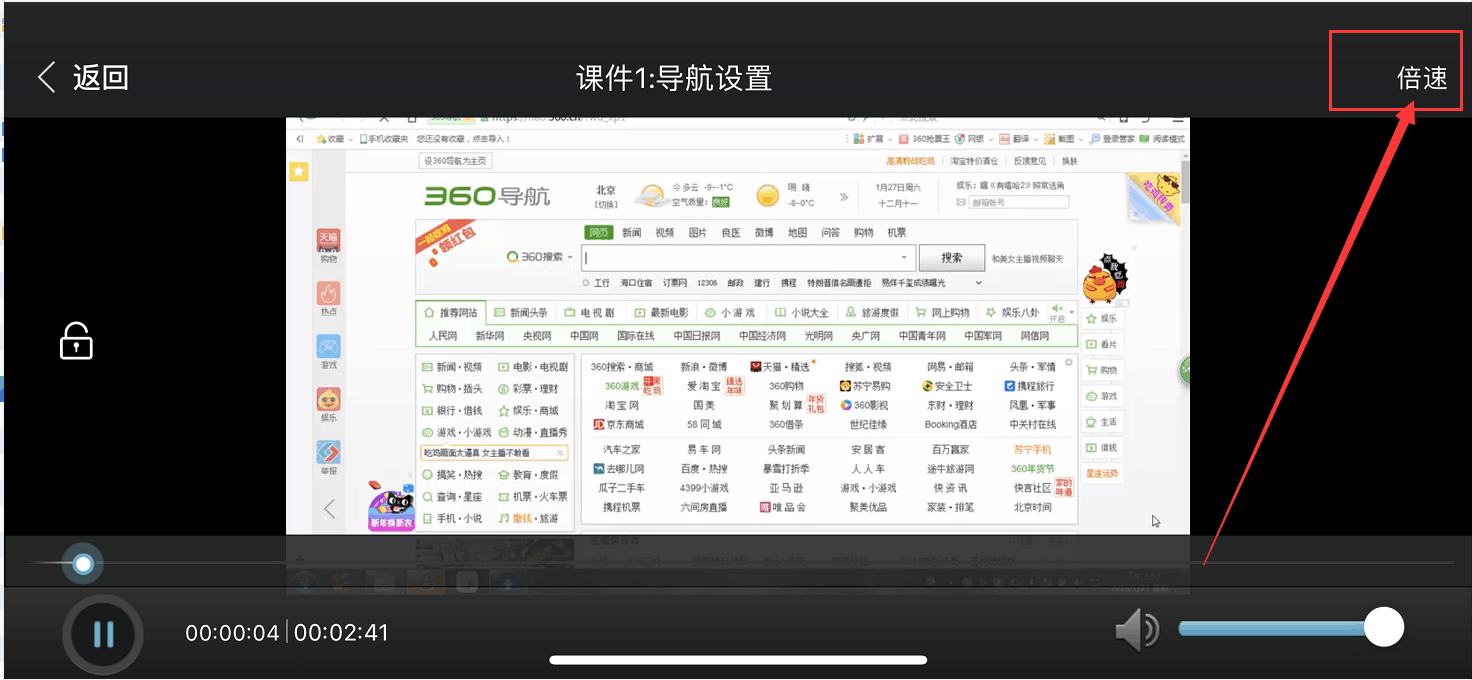Click the 游戏 gamepad sidebar icon
Screen dimensions: 1472x680
[328, 351]
